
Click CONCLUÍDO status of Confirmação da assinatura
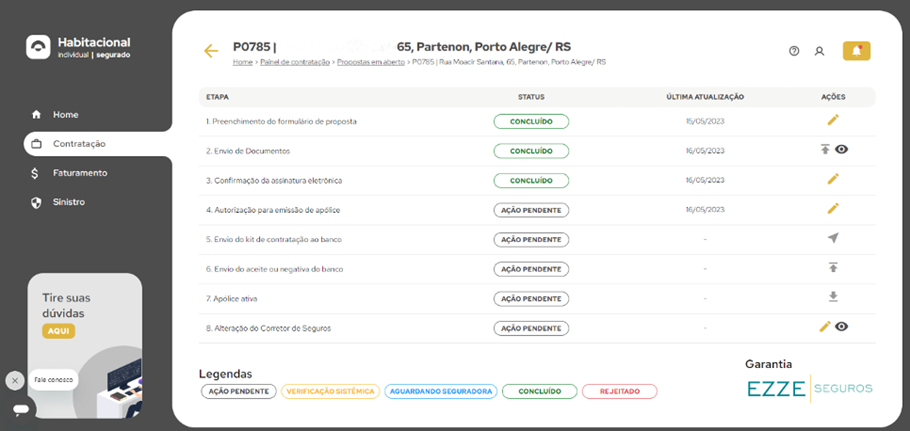point(531,180)
